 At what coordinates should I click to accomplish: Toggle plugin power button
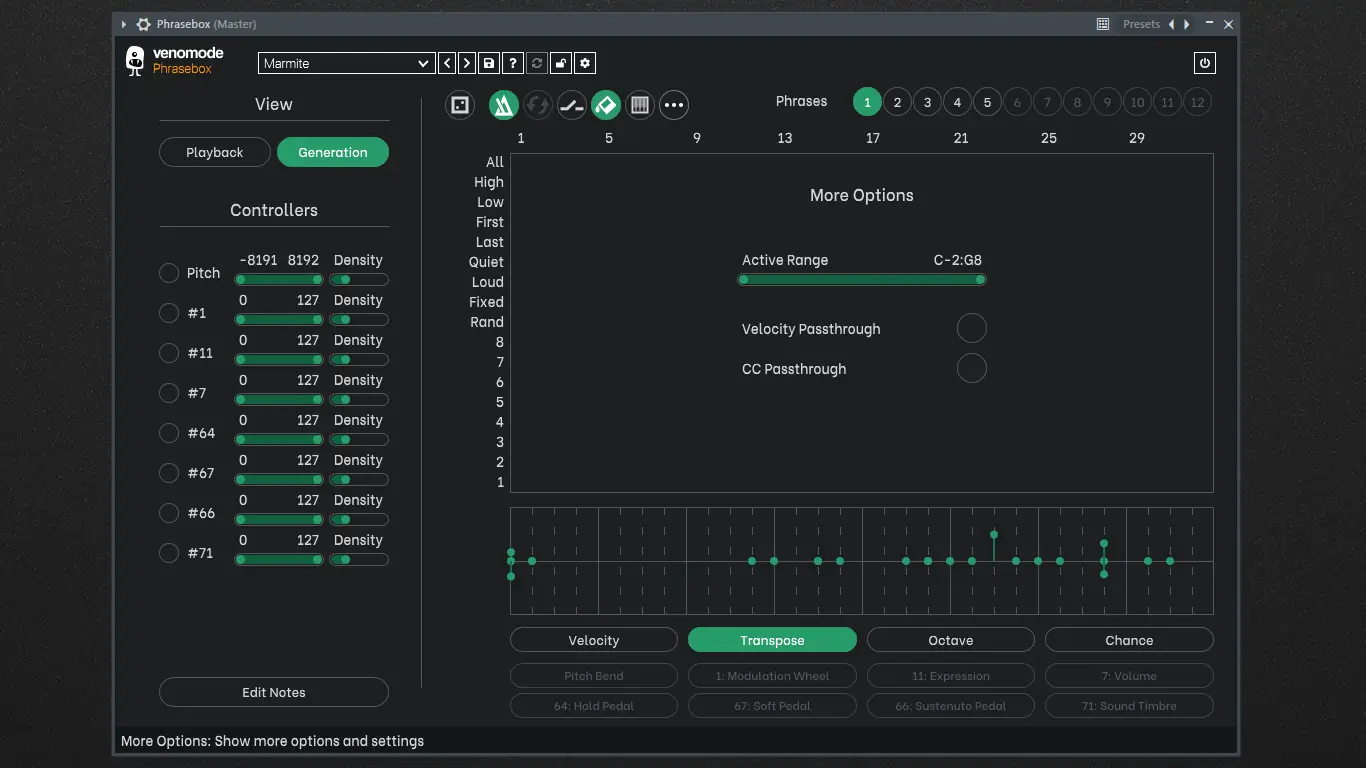(x=1205, y=63)
